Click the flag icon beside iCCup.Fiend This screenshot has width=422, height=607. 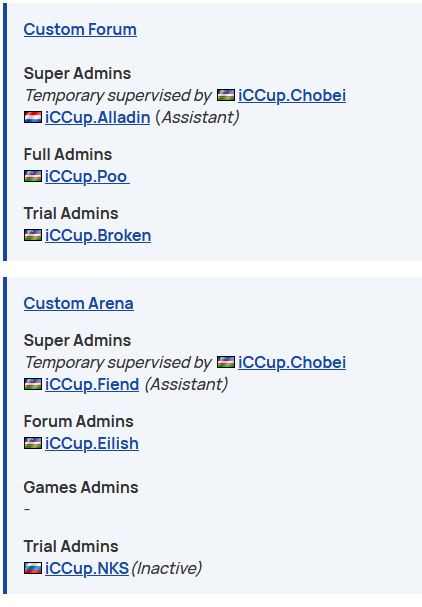pos(33,384)
